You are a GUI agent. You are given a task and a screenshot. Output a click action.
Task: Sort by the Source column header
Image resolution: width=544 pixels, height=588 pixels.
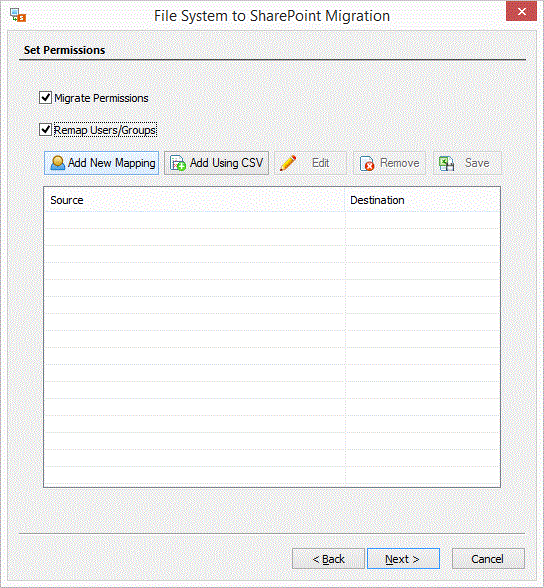coord(194,200)
